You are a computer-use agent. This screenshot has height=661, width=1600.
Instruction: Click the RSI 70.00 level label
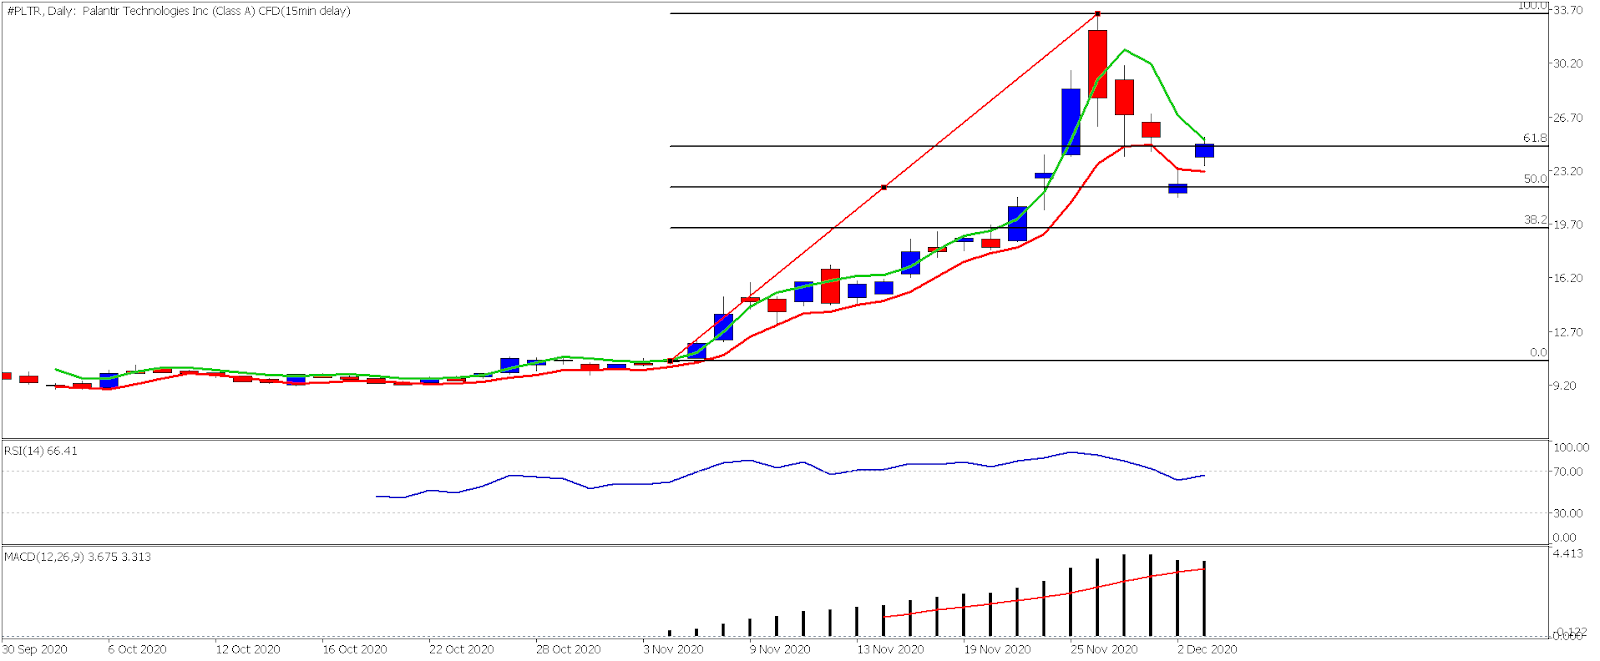click(x=1567, y=472)
